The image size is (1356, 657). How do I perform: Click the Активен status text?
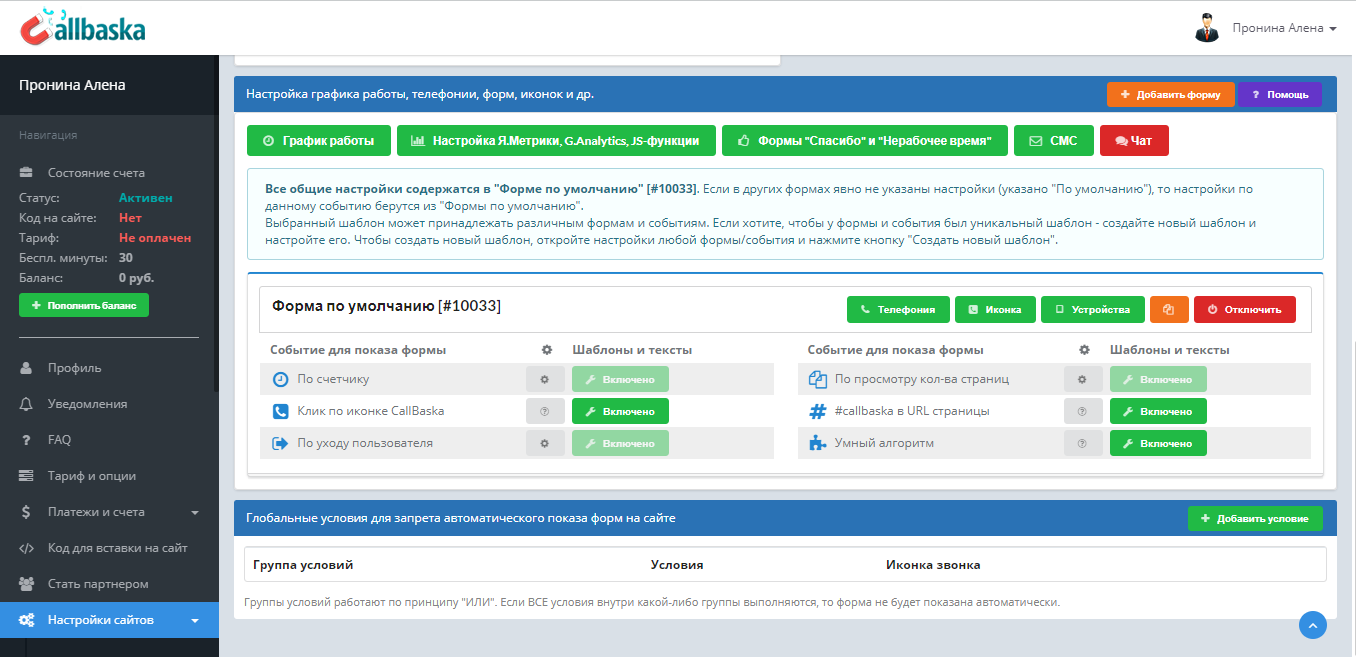tap(146, 198)
